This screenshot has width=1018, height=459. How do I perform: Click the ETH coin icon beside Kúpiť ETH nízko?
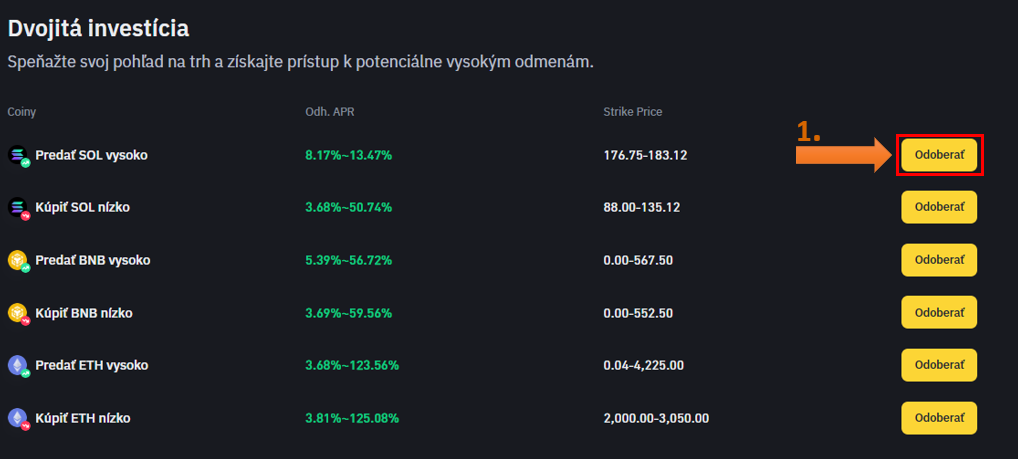(x=18, y=418)
